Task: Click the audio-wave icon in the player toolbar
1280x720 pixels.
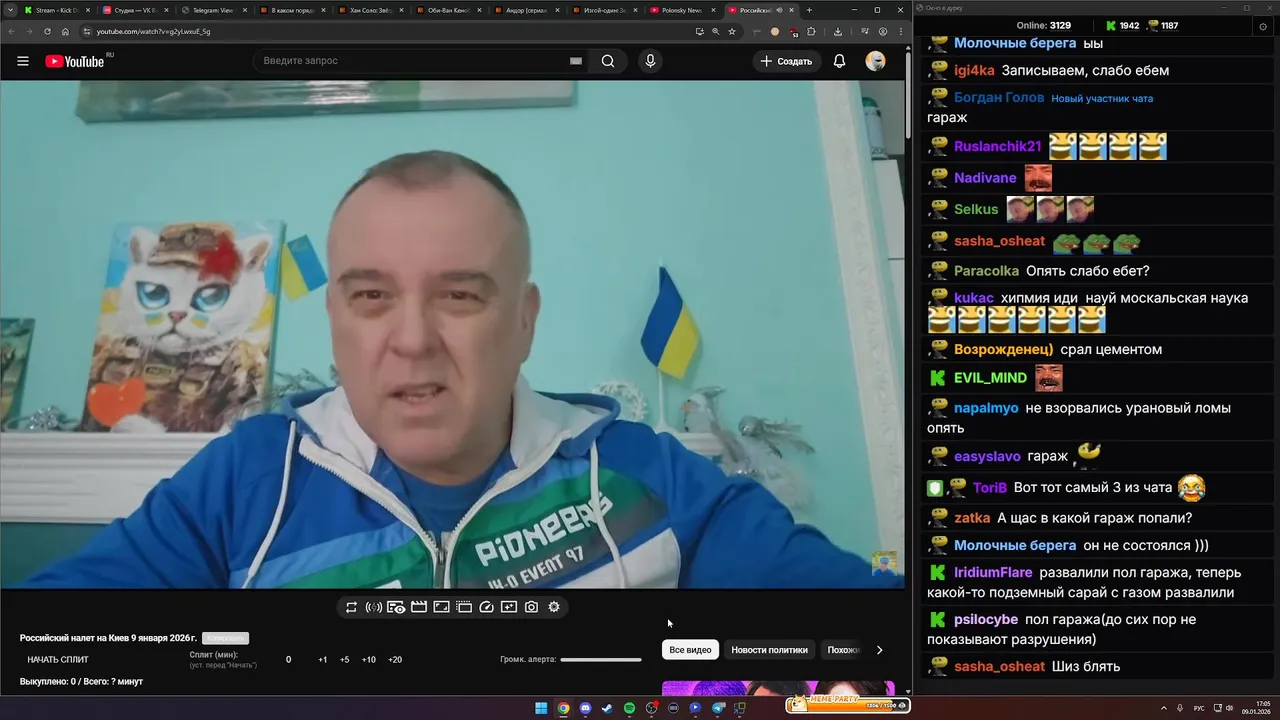Action: [374, 607]
